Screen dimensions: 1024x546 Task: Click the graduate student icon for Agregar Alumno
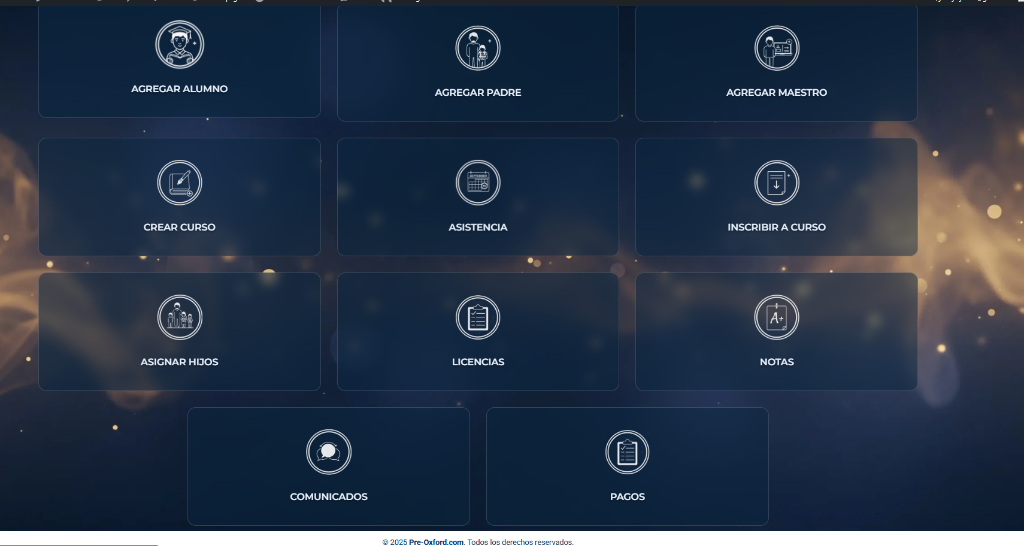click(x=179, y=44)
